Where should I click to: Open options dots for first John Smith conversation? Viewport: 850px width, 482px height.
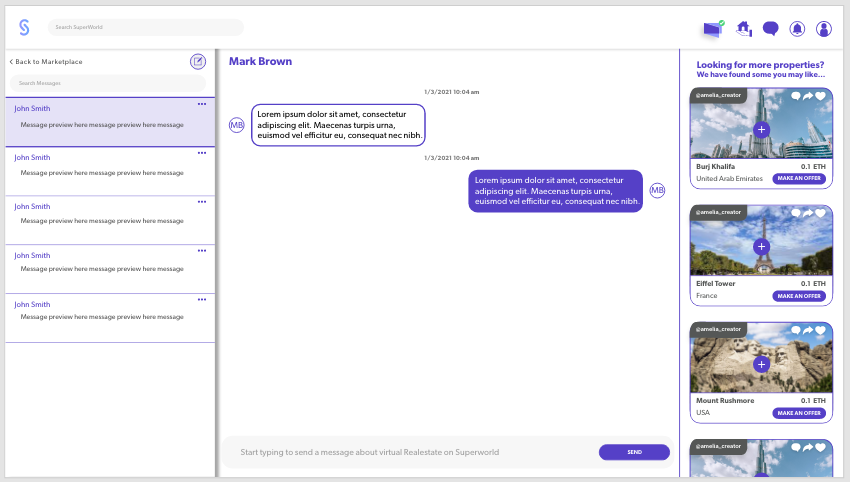pyautogui.click(x=202, y=104)
